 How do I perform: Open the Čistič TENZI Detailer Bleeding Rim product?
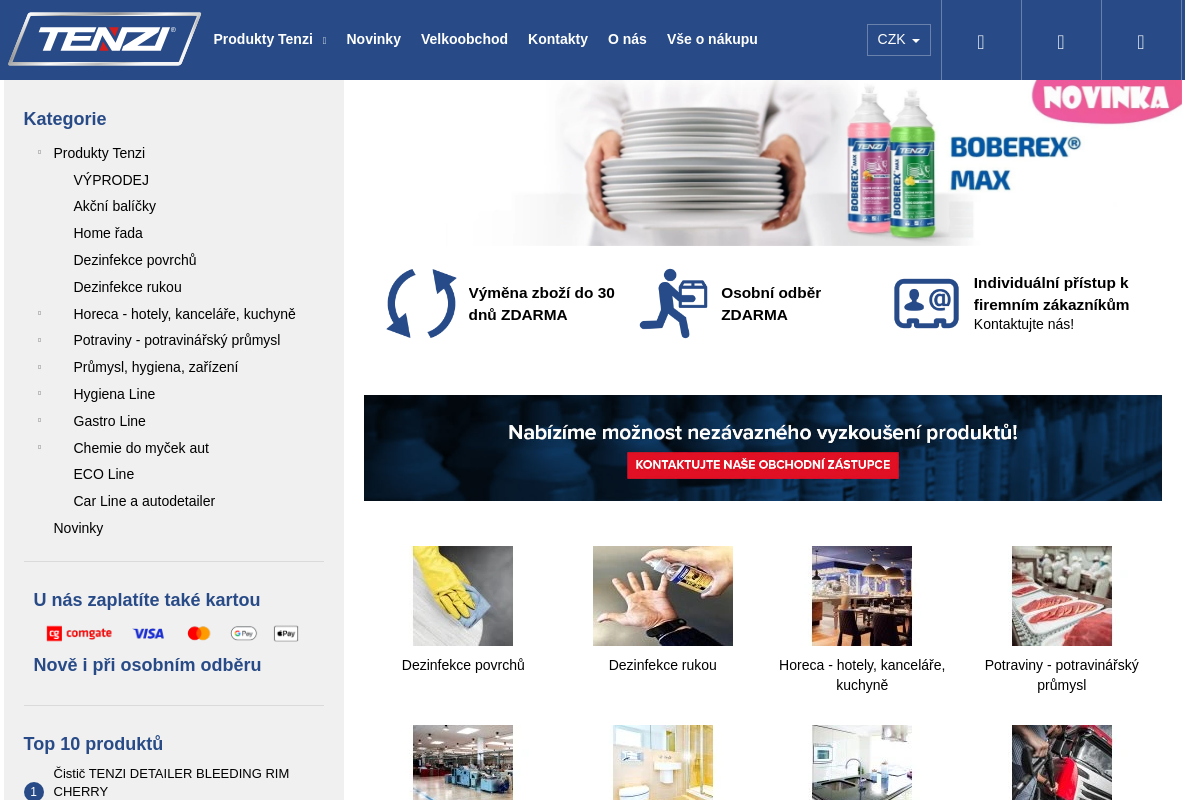(171, 782)
